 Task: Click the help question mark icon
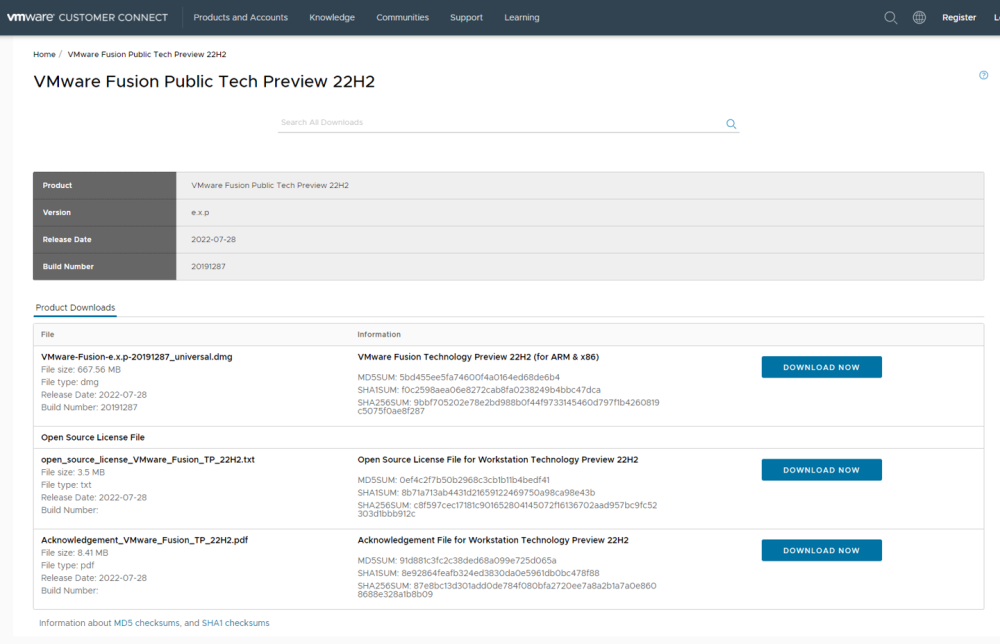(x=984, y=75)
